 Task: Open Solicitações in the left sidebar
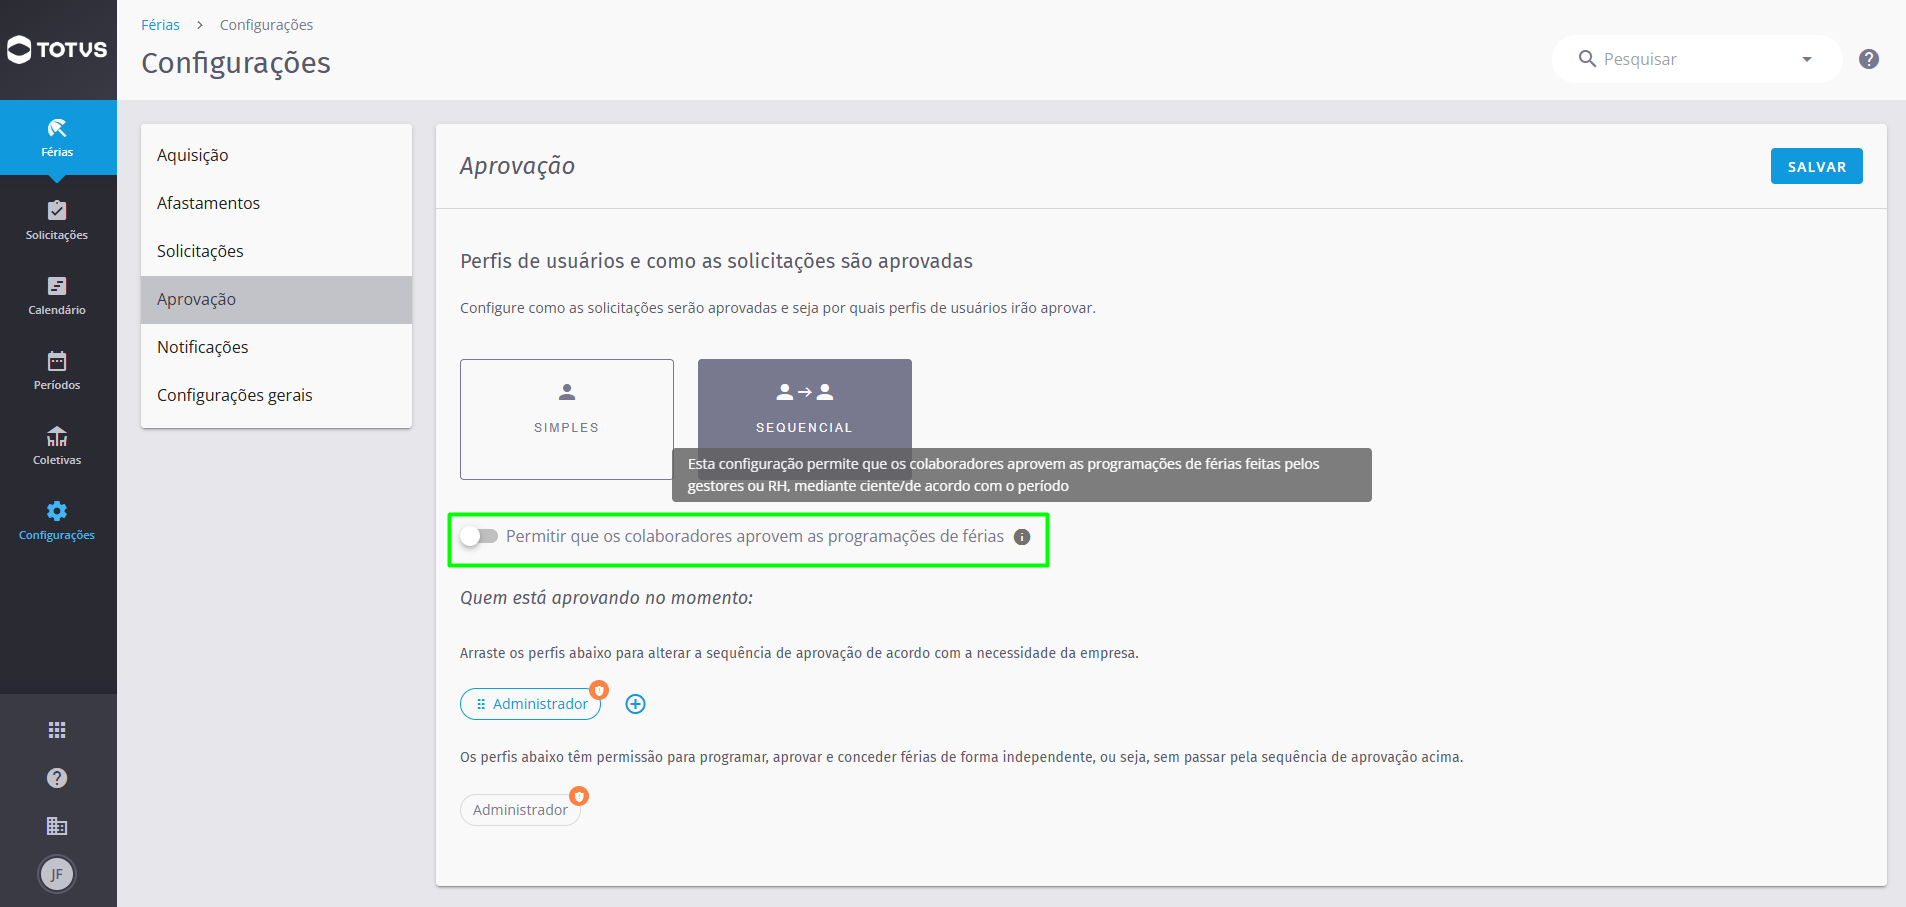click(x=57, y=221)
